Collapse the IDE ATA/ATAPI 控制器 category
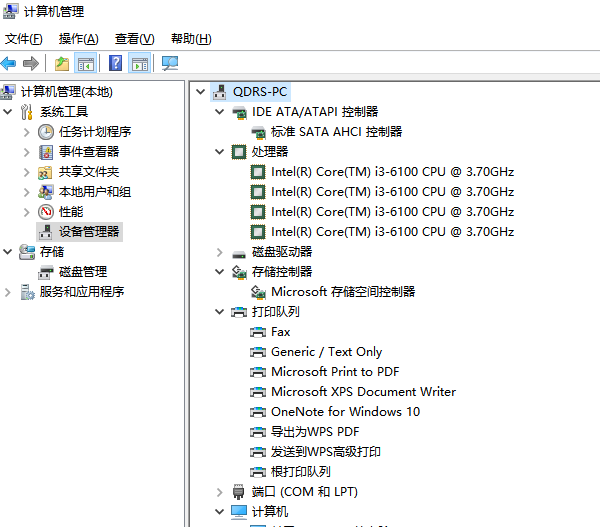This screenshot has height=527, width=600. point(219,112)
